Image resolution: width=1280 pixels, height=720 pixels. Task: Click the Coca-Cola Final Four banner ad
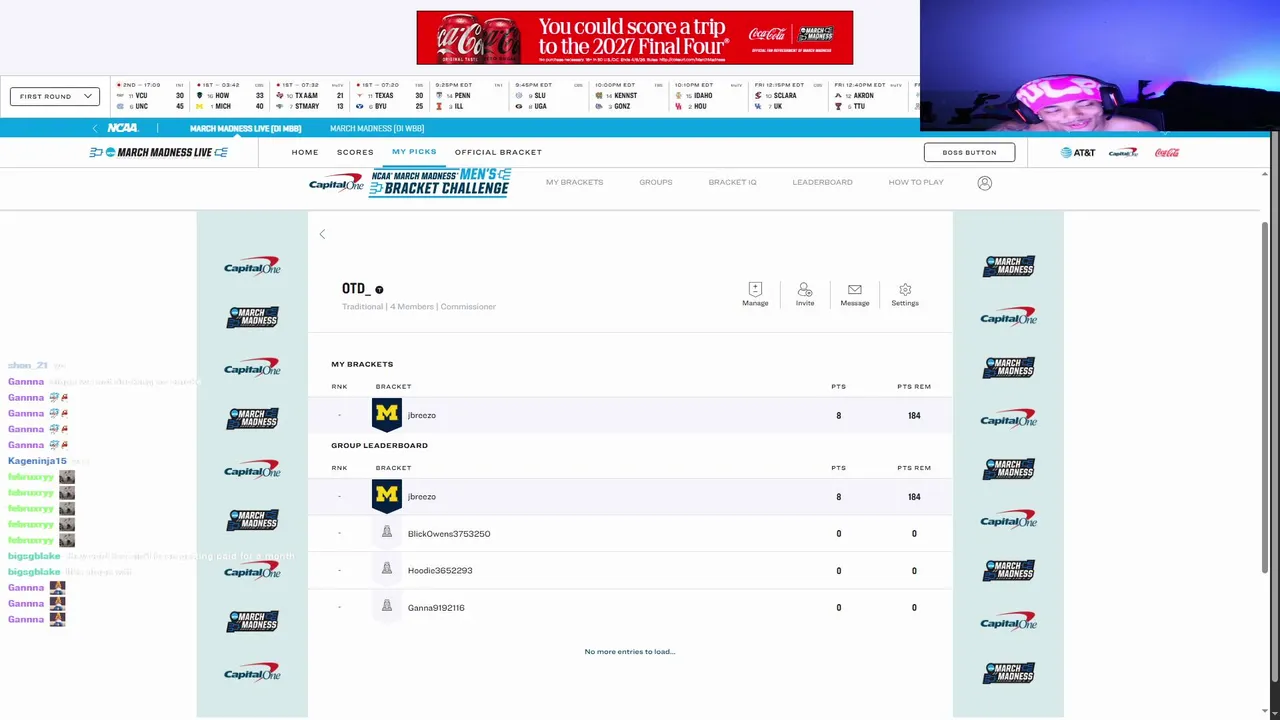click(x=635, y=38)
